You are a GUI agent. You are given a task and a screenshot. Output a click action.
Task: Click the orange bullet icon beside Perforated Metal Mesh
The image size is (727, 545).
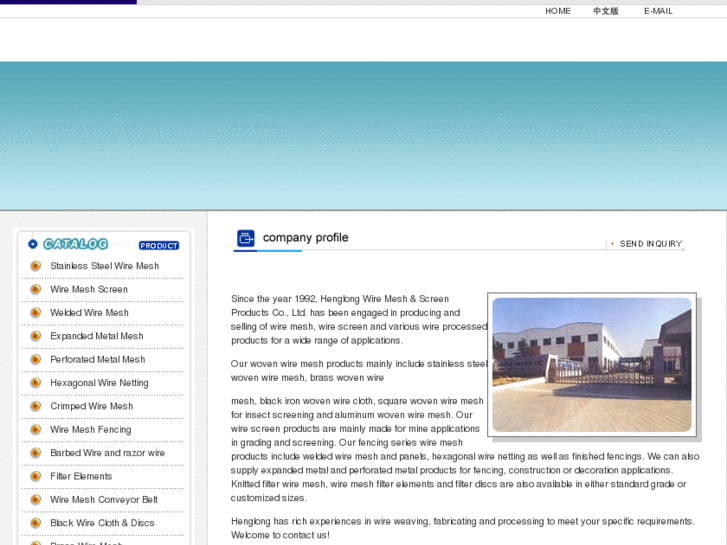click(35, 359)
